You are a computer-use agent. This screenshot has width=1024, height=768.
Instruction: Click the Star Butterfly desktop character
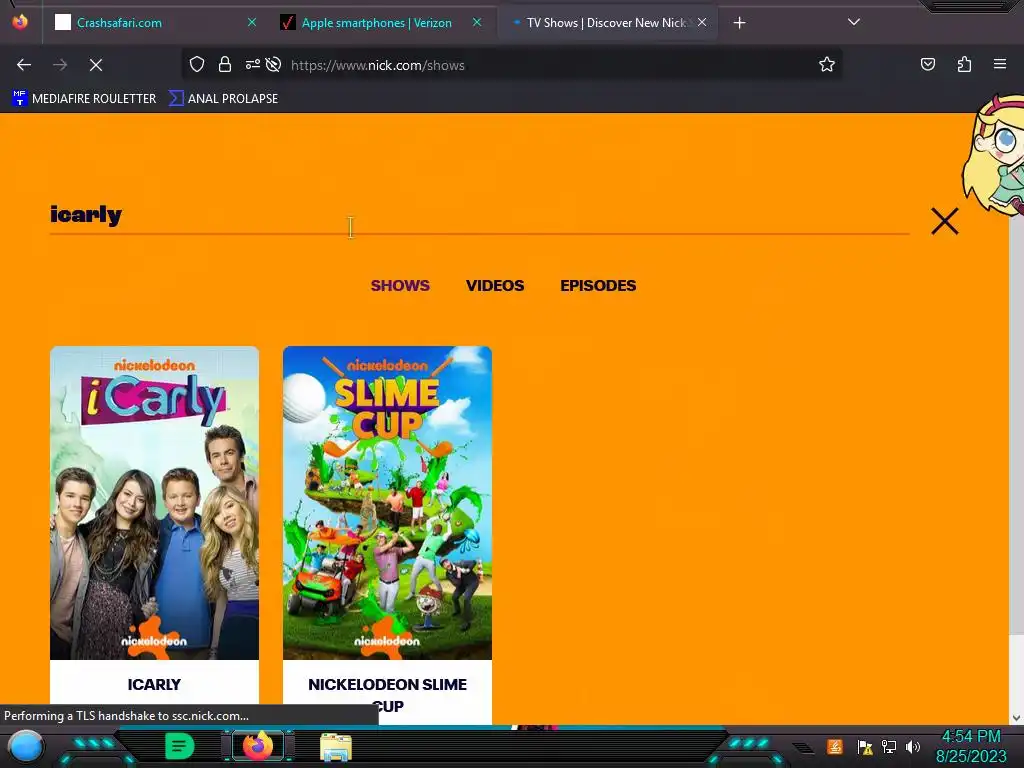click(x=992, y=157)
